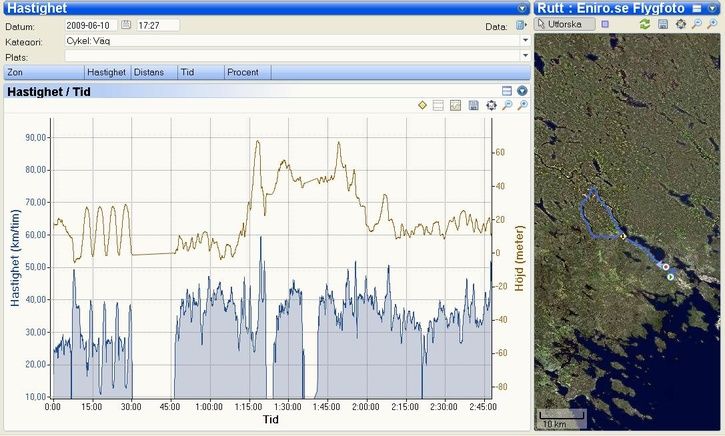This screenshot has width=725, height=436.
Task: Click the green refresh map icon
Action: tap(645, 23)
